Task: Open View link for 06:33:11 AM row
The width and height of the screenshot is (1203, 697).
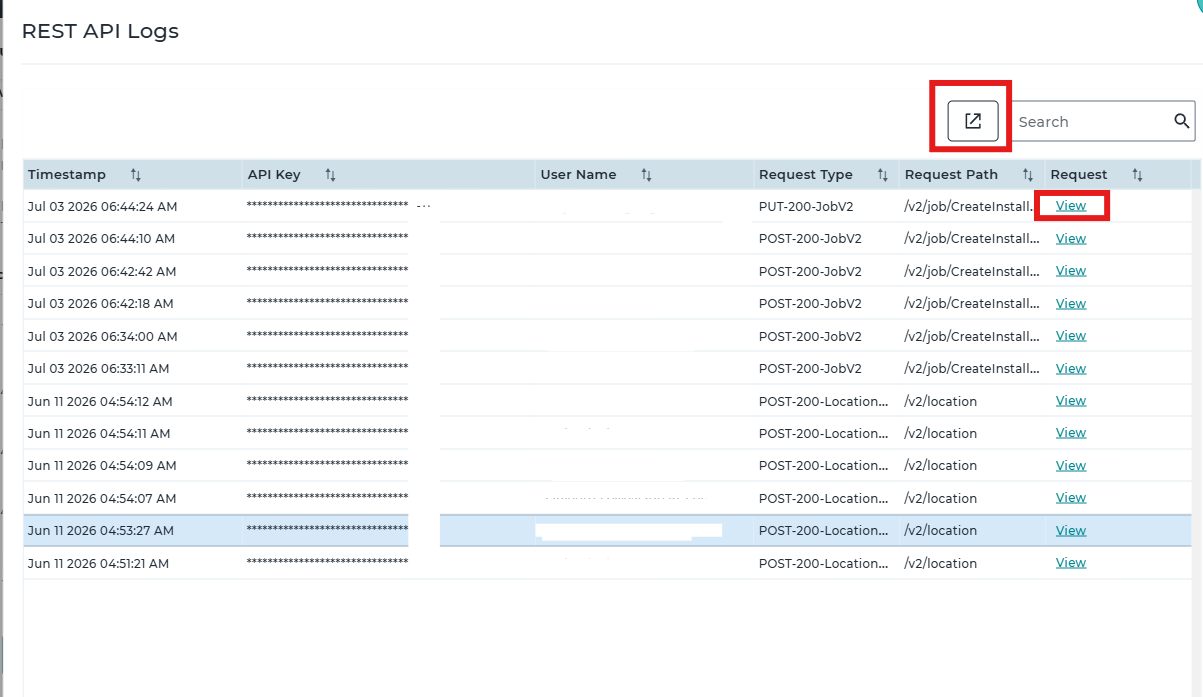Action: point(1071,368)
